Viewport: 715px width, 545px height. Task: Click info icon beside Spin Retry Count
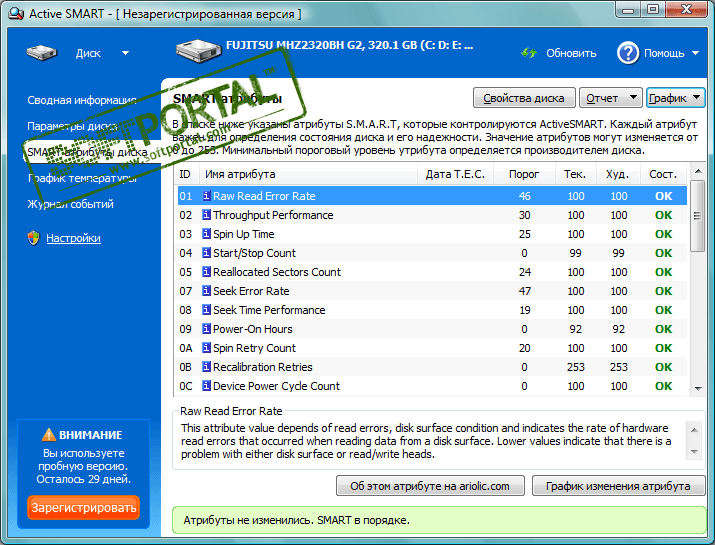[207, 348]
